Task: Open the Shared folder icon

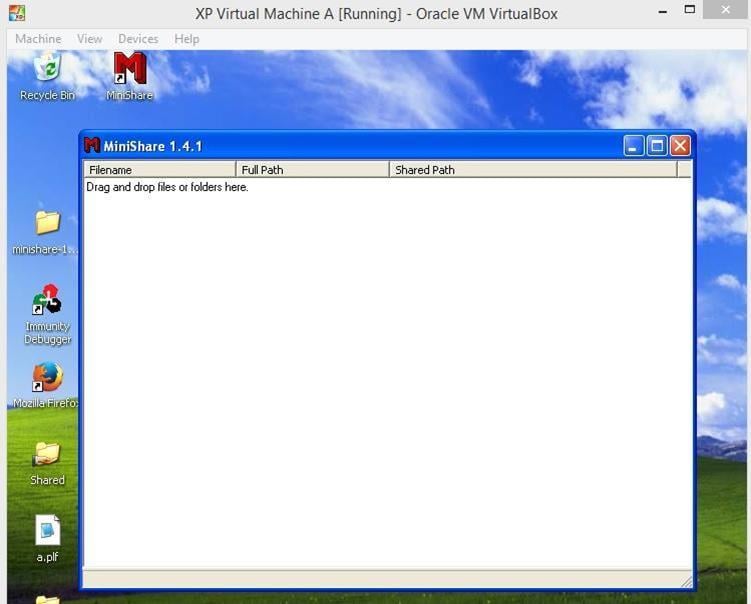Action: pos(47,456)
